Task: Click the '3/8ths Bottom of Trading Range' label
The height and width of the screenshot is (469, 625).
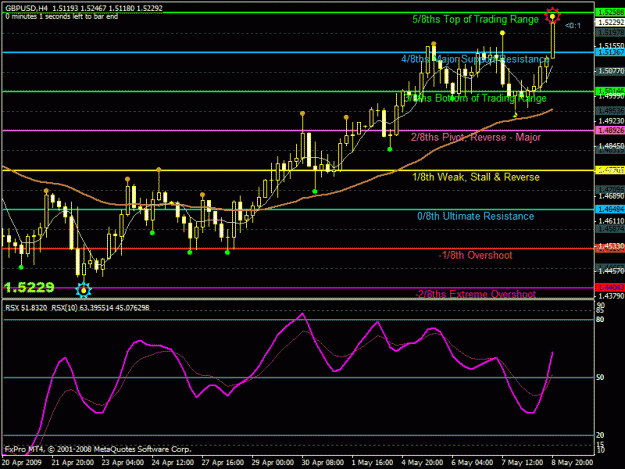Action: pyautogui.click(x=476, y=98)
